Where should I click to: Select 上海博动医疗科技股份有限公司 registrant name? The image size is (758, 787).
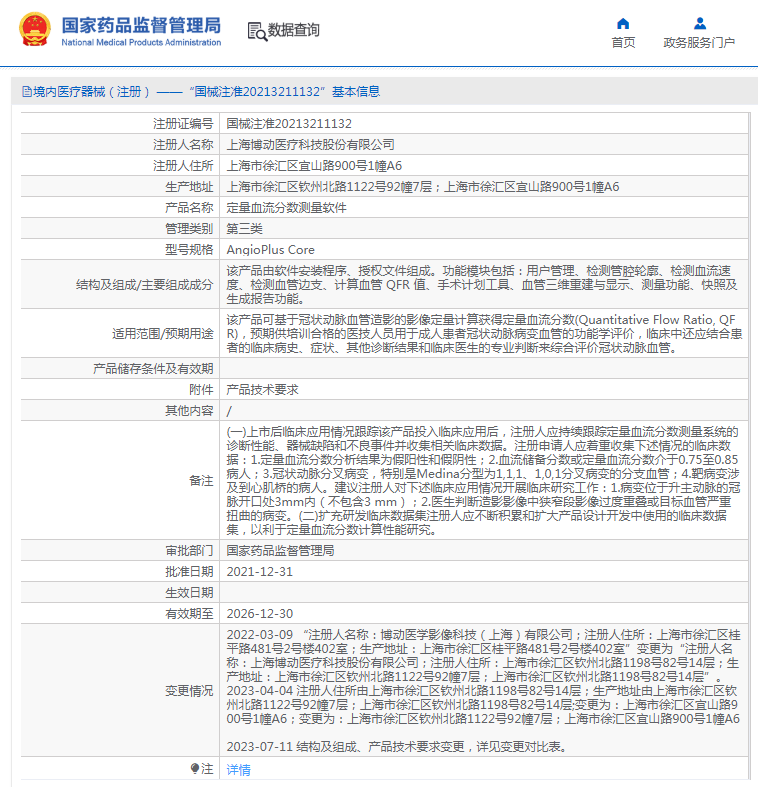pos(310,145)
